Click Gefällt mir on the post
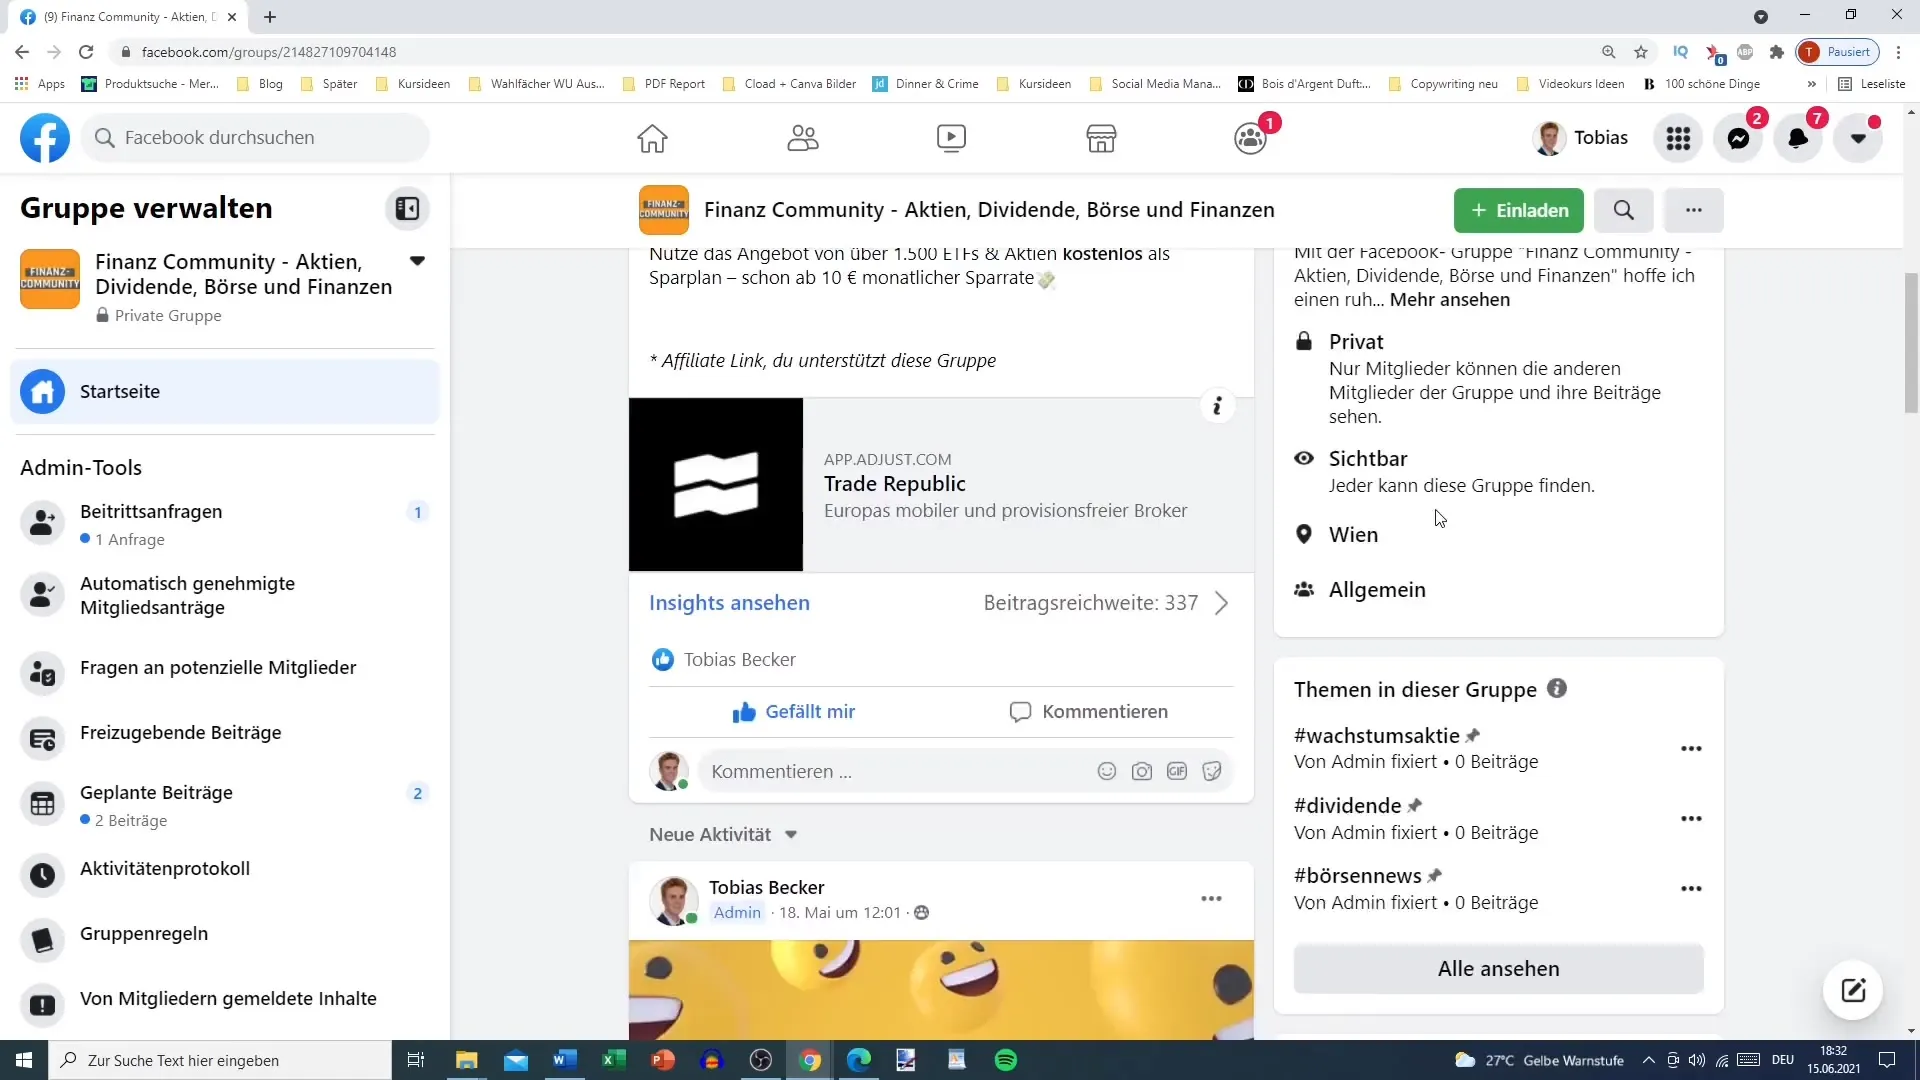Screen dimensions: 1920x1080 794,712
